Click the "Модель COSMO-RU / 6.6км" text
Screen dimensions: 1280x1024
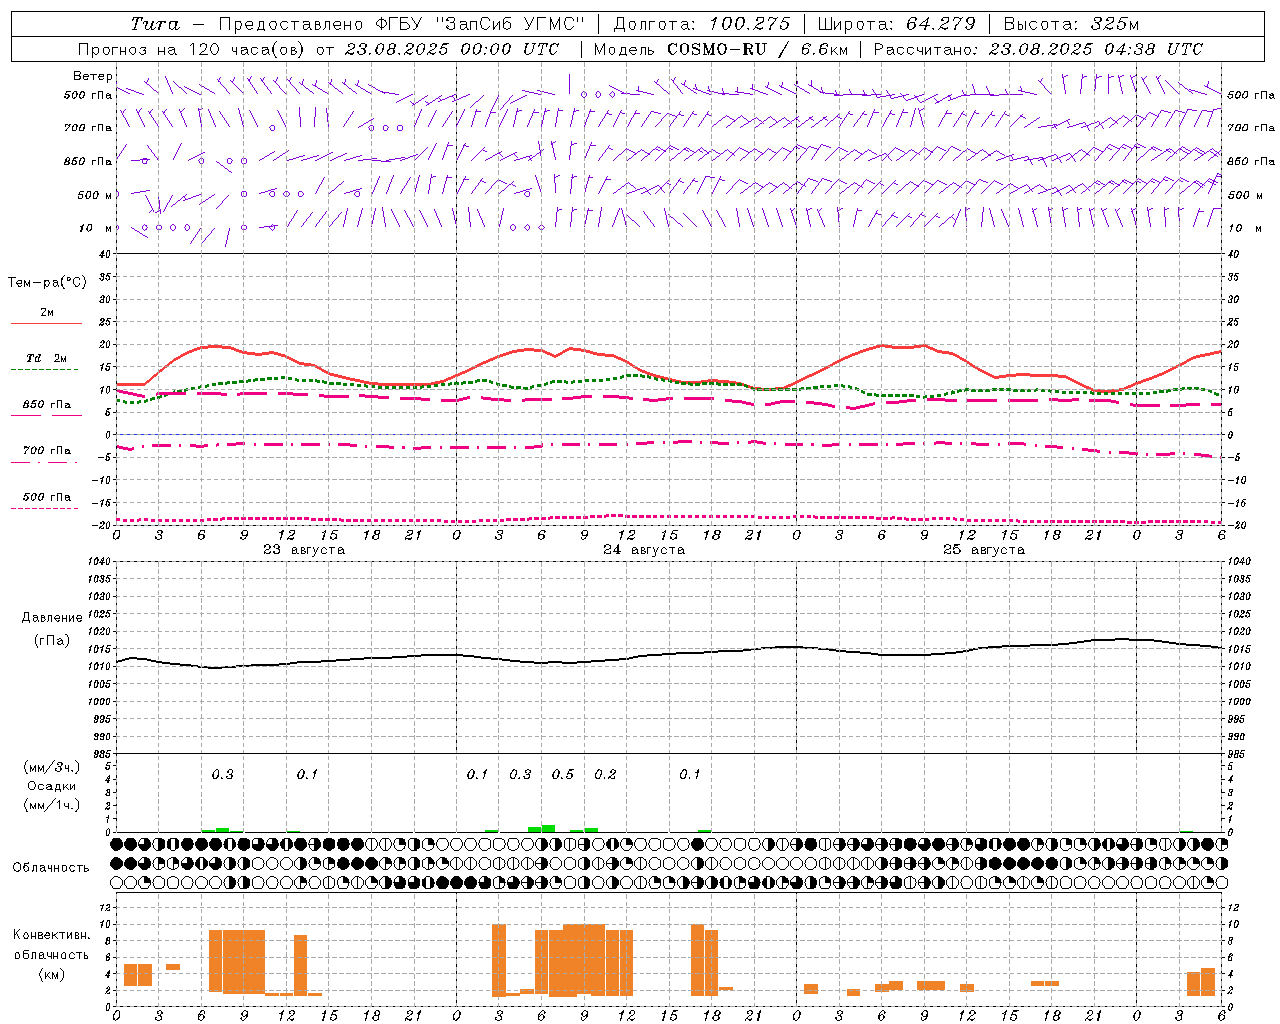tap(721, 49)
